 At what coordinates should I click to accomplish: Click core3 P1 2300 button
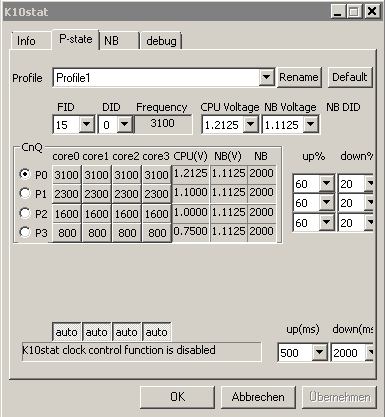157,194
